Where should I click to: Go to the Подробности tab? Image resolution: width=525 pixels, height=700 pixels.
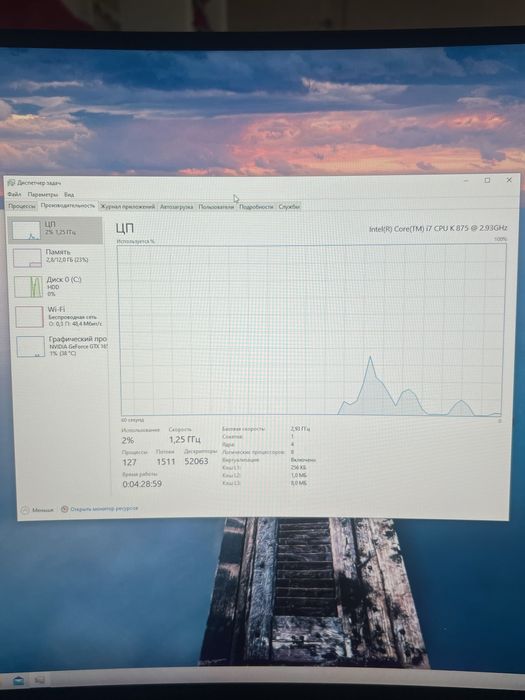pos(256,207)
